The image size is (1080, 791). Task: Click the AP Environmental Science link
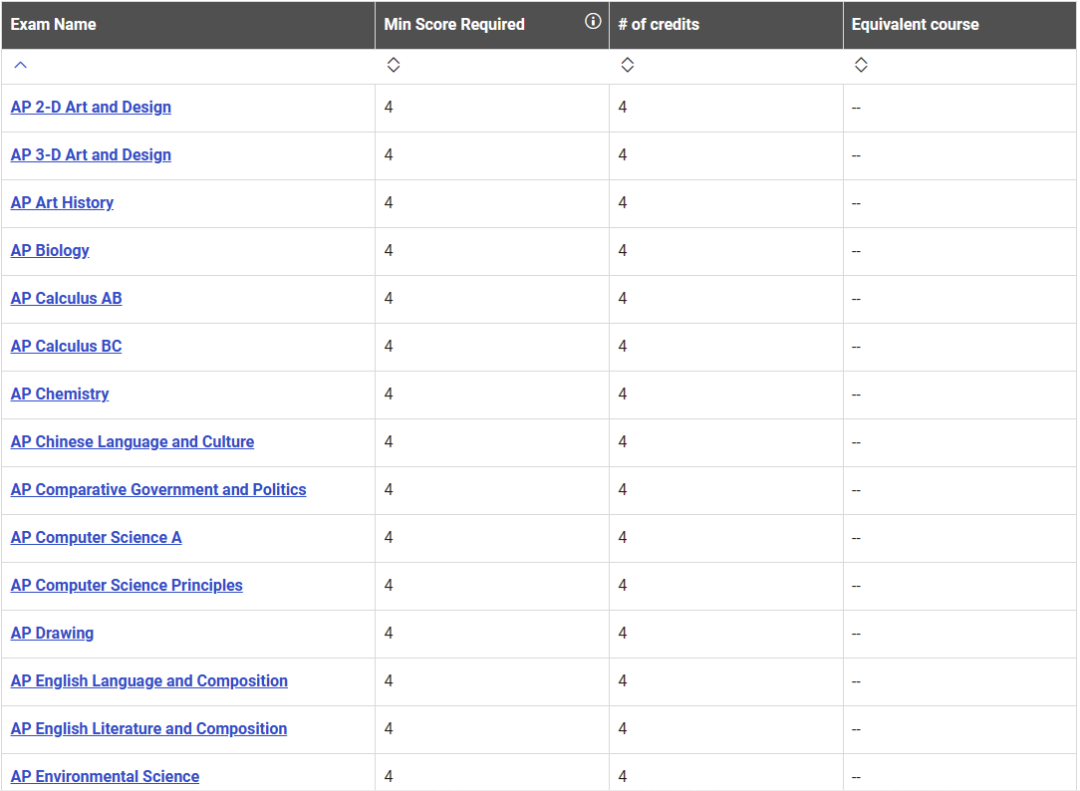(x=105, y=777)
